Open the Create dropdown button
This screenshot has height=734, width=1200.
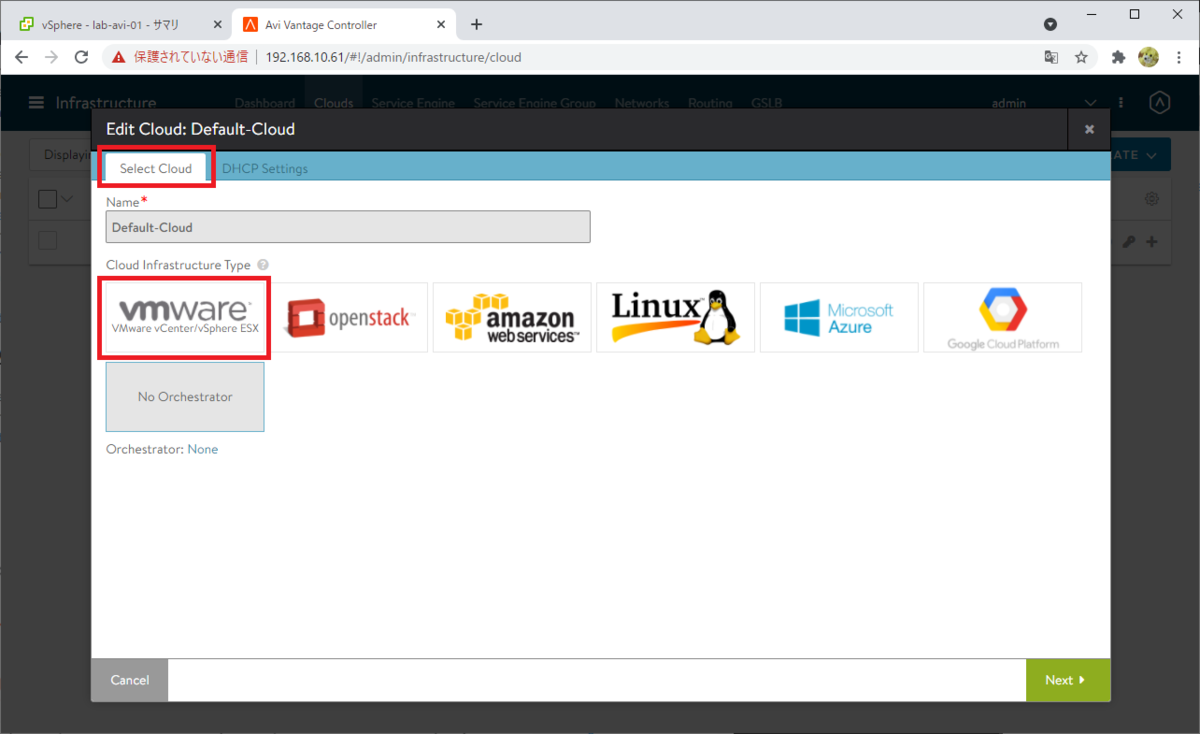(x=1140, y=155)
